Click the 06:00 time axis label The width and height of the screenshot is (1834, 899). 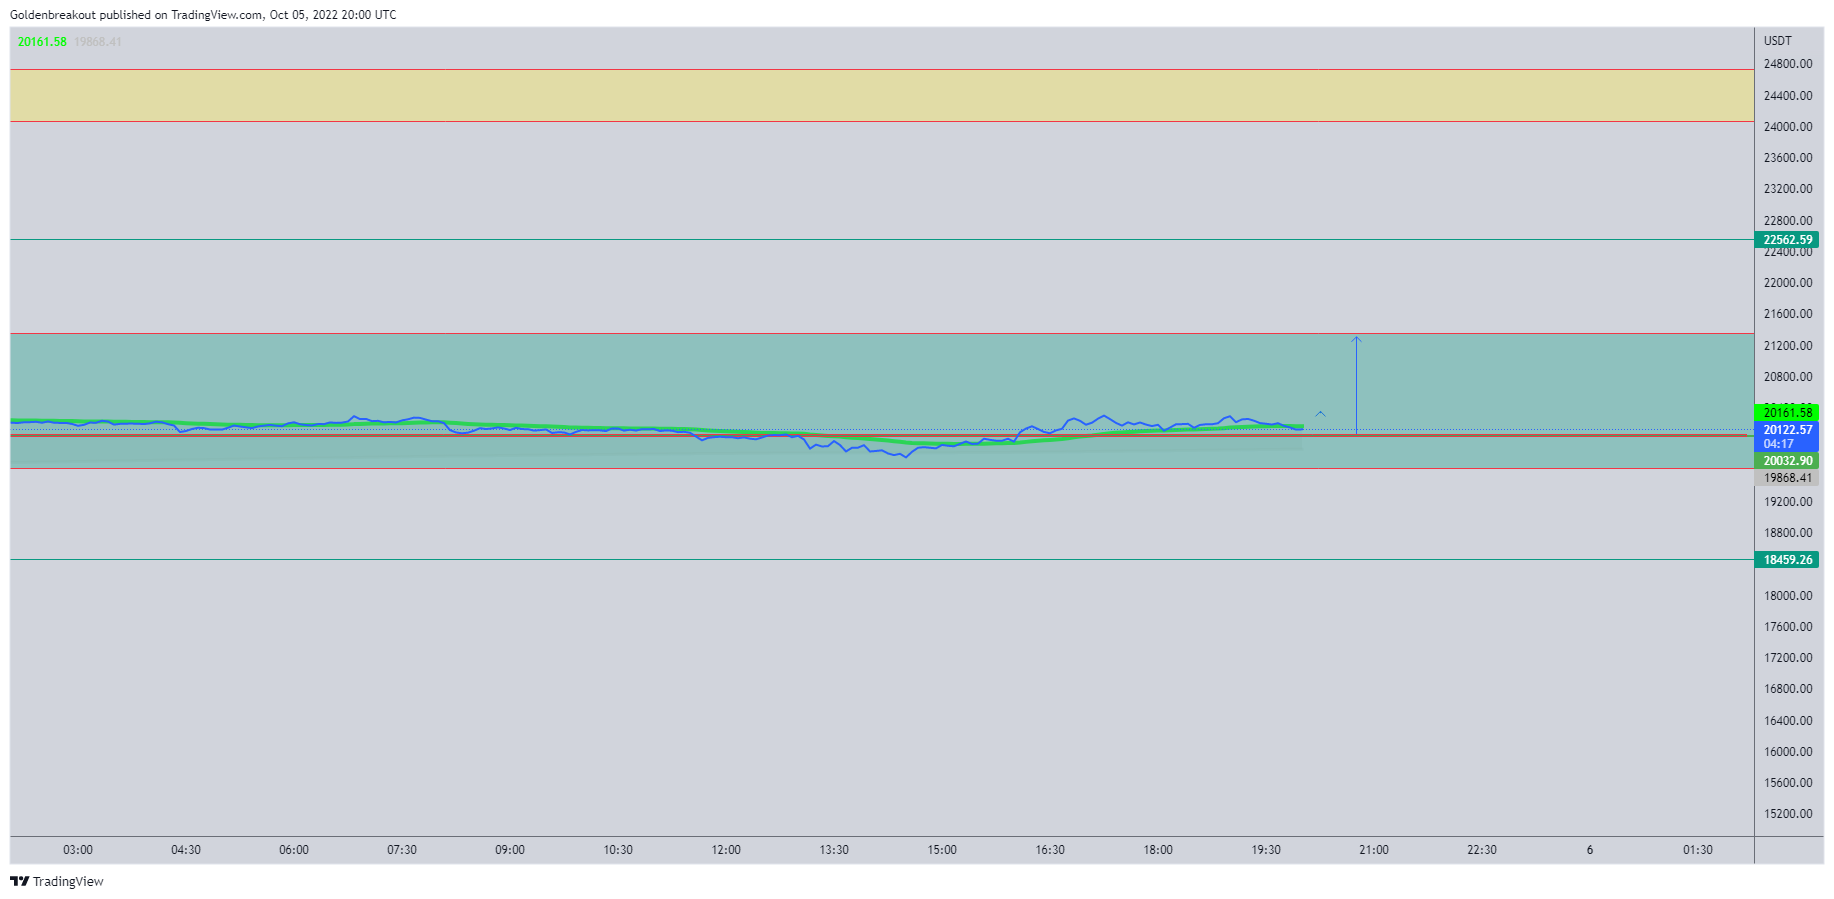tap(294, 850)
